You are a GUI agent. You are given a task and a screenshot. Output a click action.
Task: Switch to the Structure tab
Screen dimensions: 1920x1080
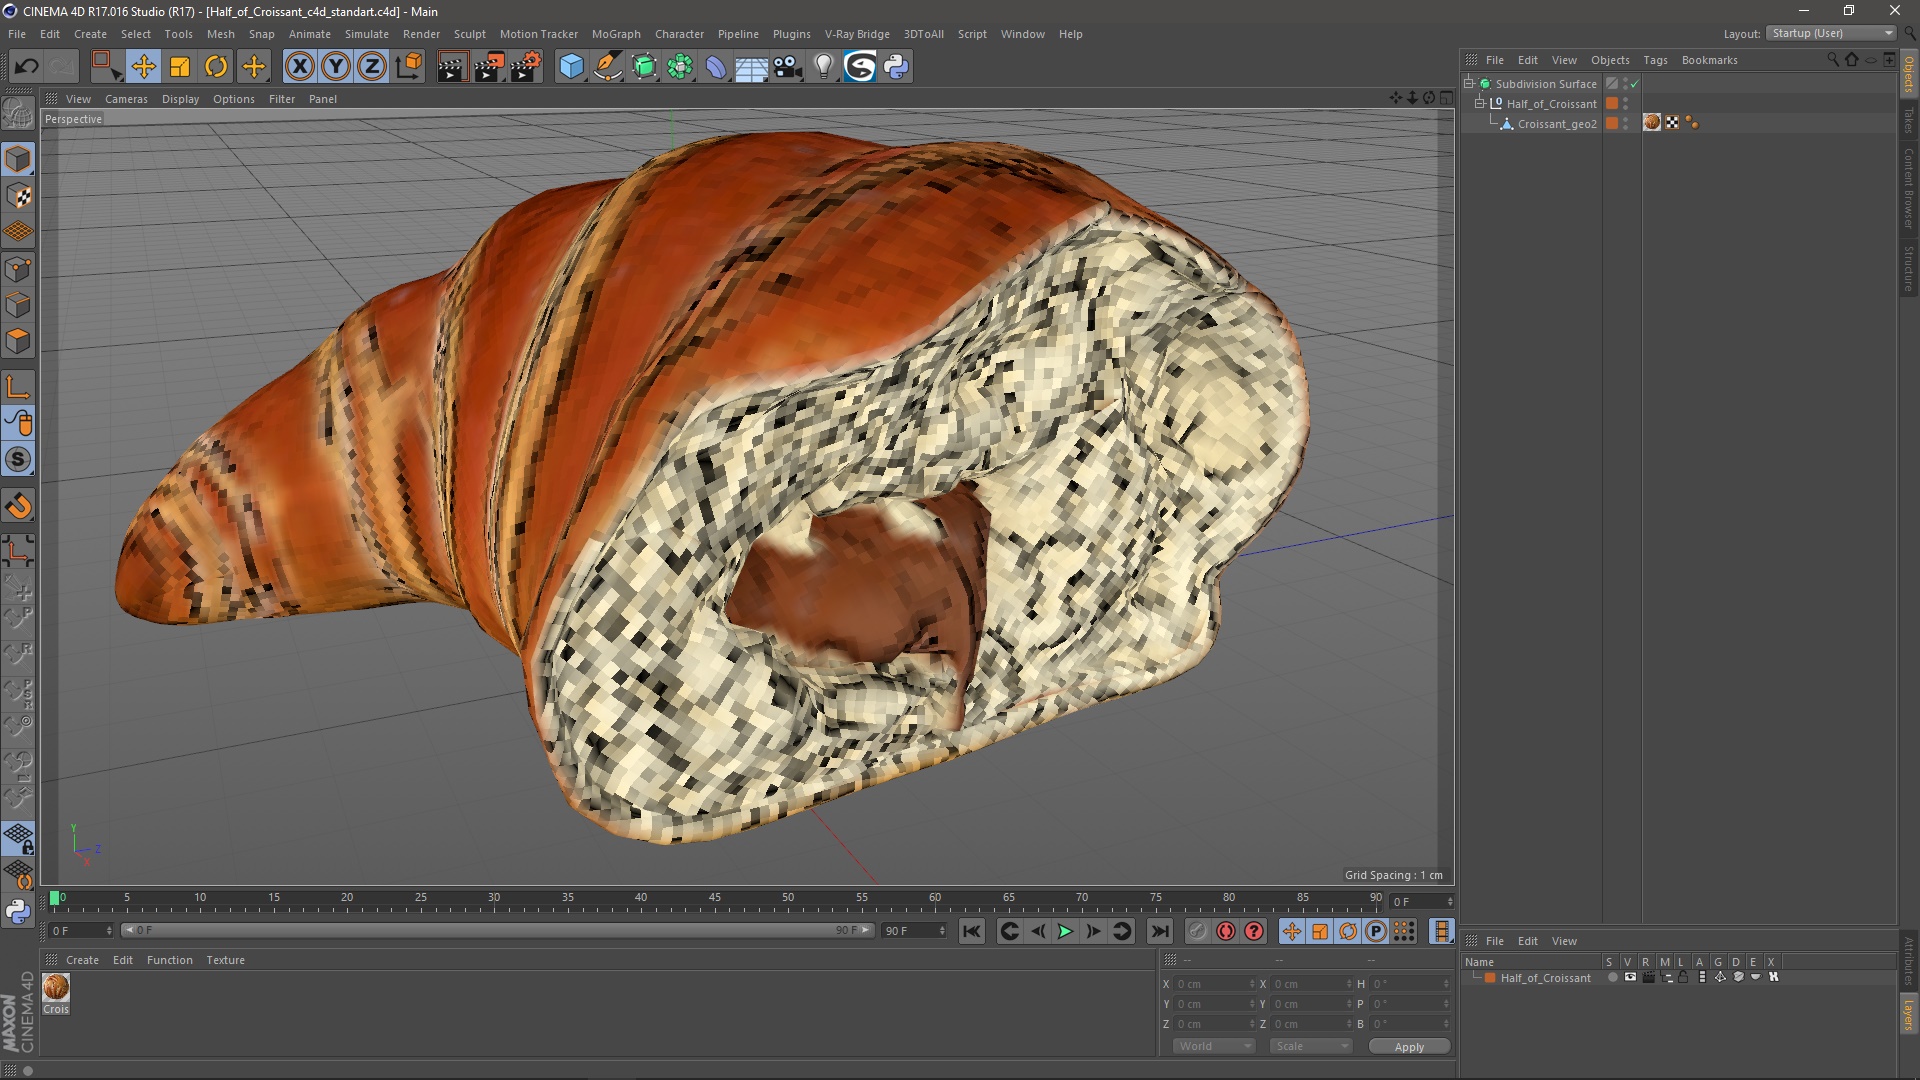(1909, 268)
